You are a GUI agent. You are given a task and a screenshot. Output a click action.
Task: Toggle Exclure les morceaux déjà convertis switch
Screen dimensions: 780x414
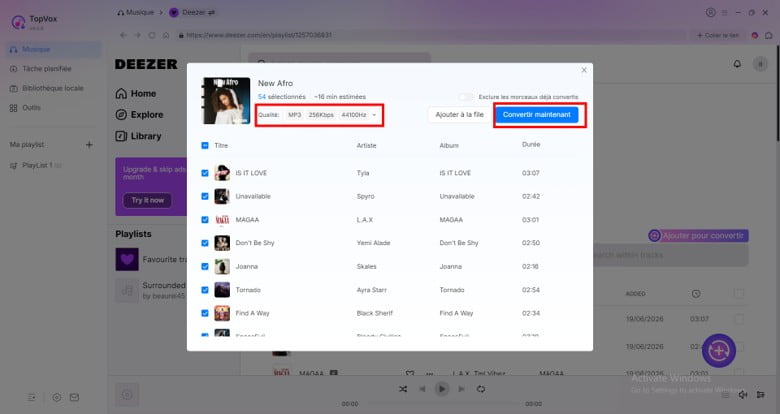click(x=466, y=97)
